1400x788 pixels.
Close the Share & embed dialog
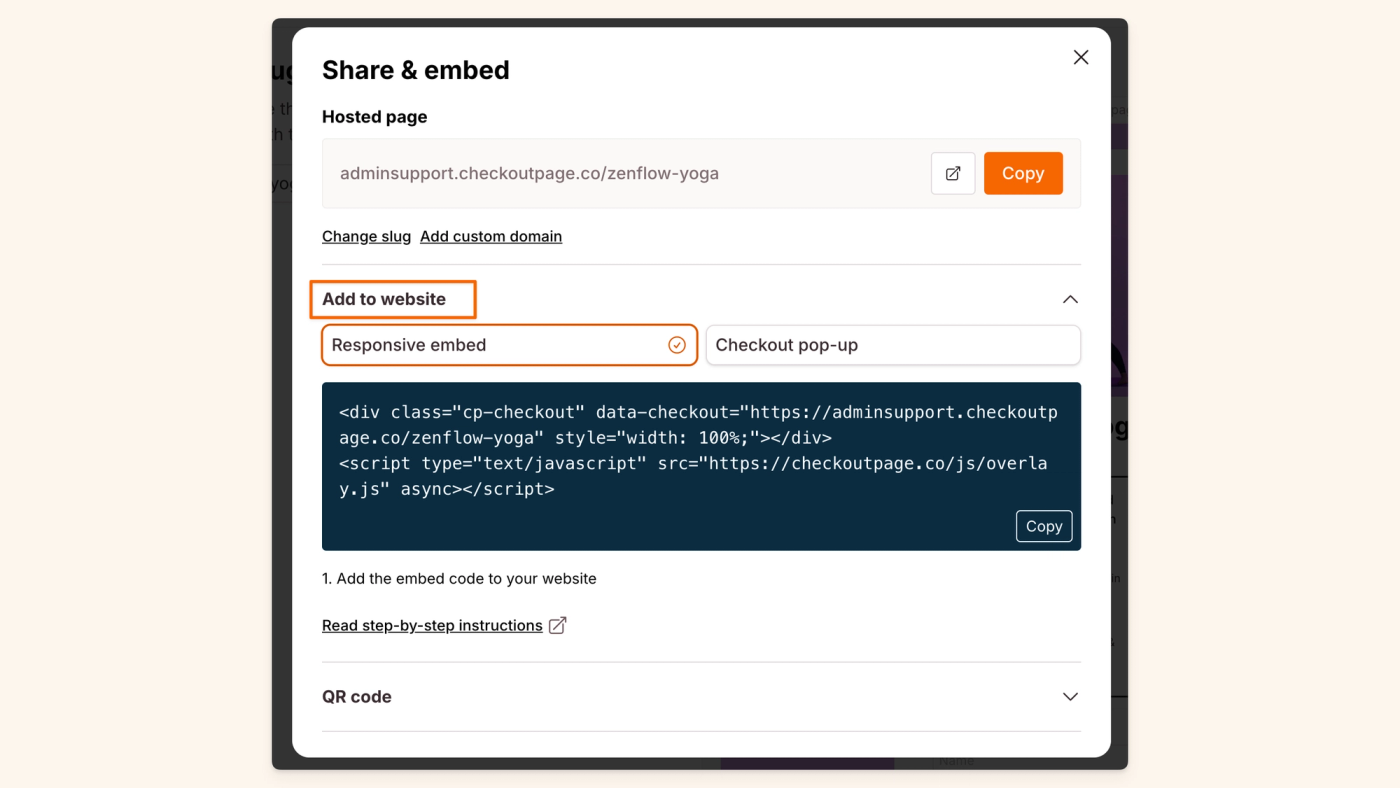click(1081, 58)
